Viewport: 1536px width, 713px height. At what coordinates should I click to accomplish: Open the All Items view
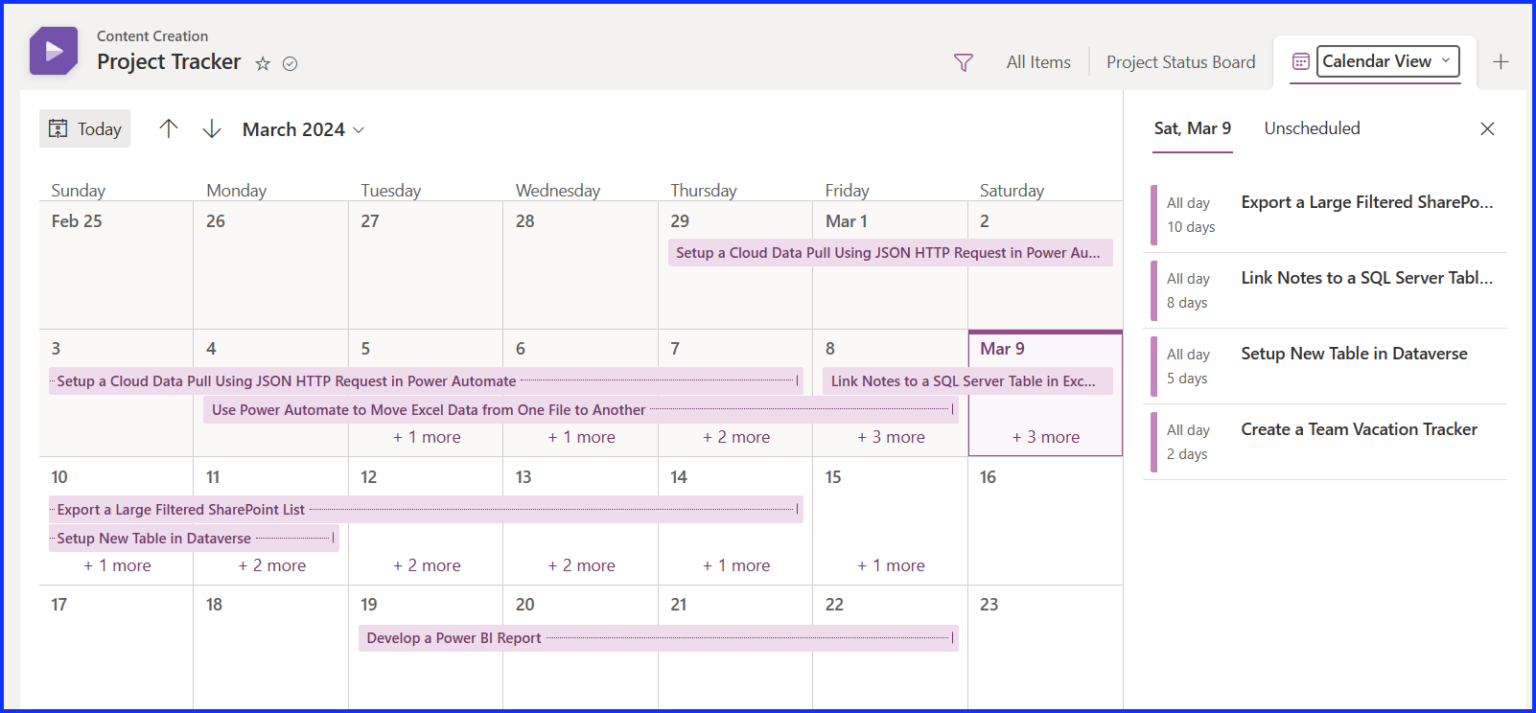pyautogui.click(x=1038, y=61)
